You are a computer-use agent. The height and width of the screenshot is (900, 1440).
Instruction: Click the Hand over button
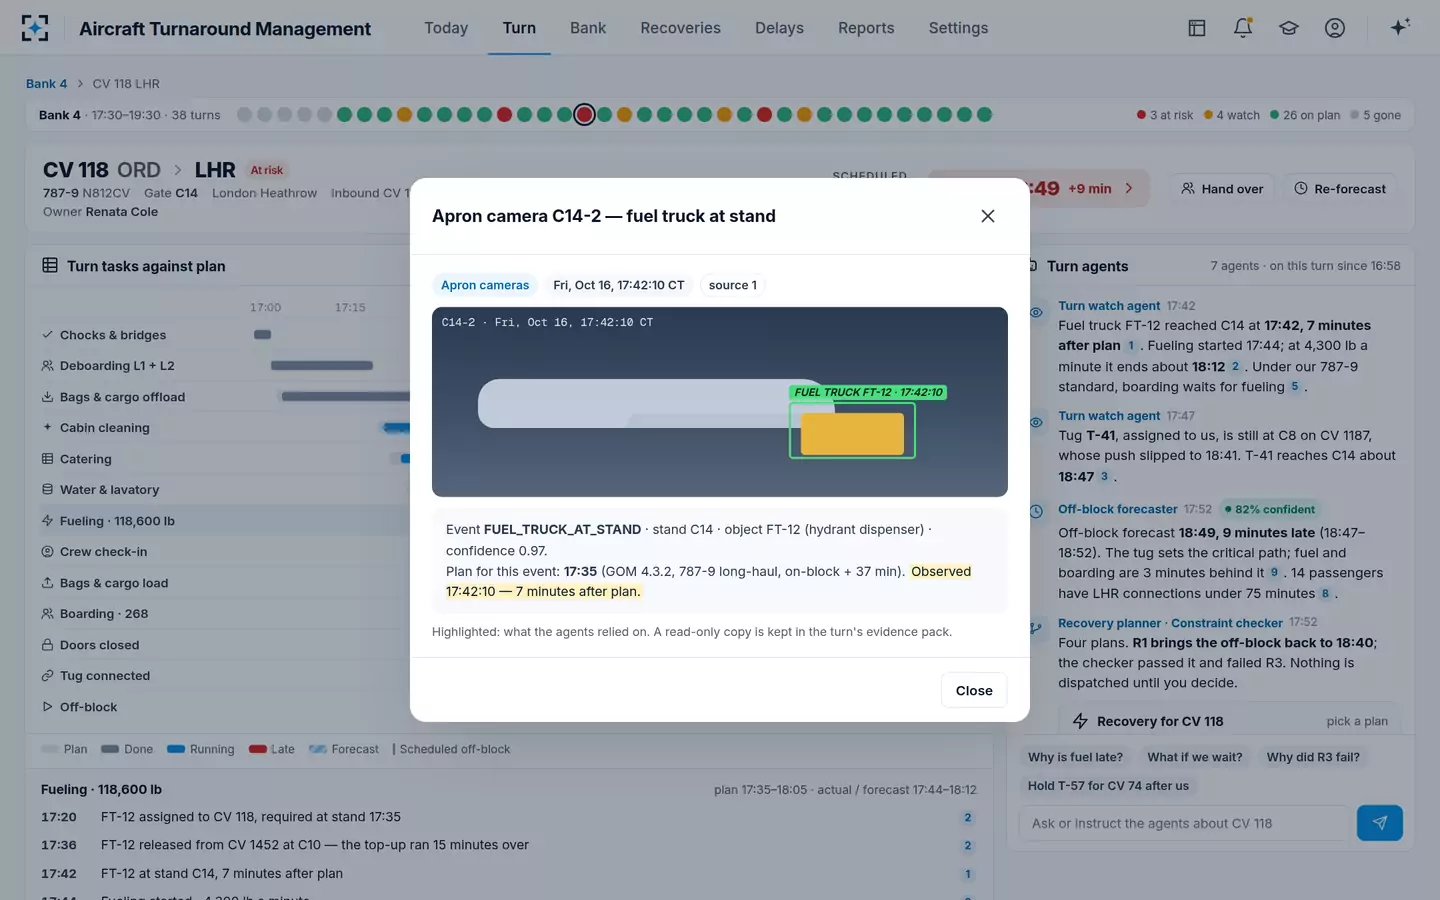[1222, 189]
